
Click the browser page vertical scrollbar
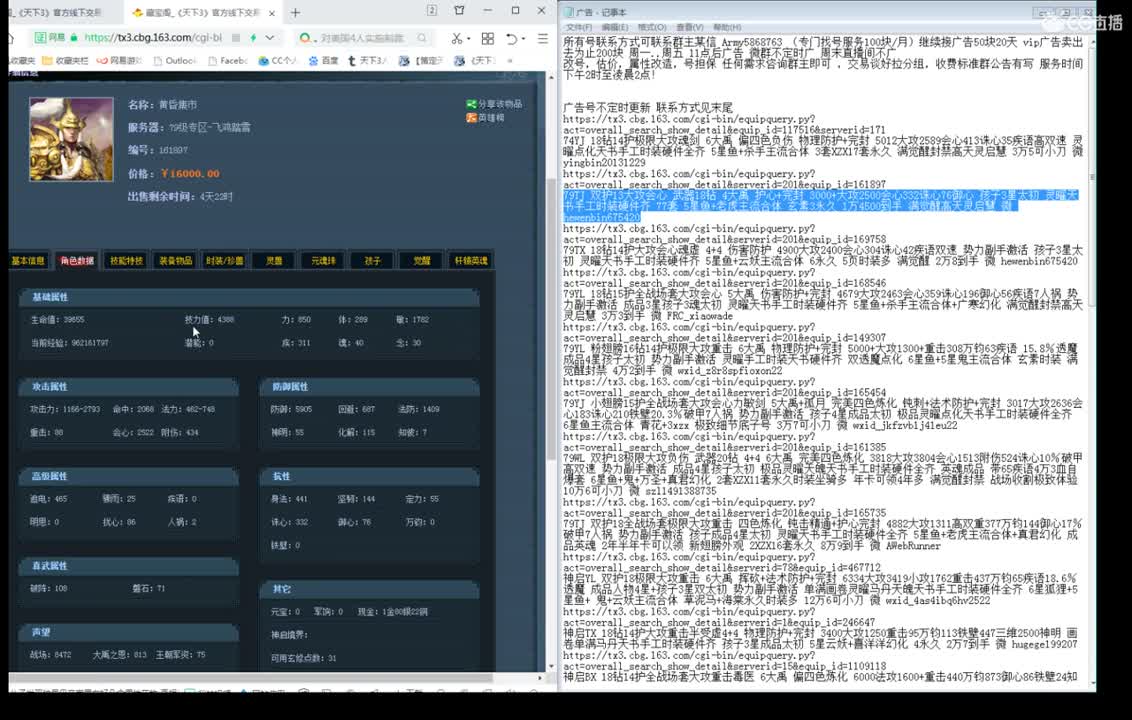(551, 318)
